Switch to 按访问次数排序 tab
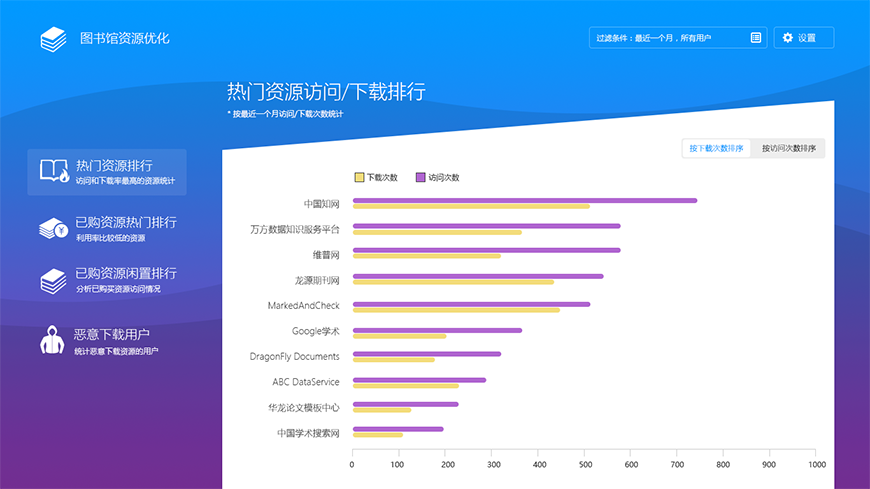 pos(788,148)
